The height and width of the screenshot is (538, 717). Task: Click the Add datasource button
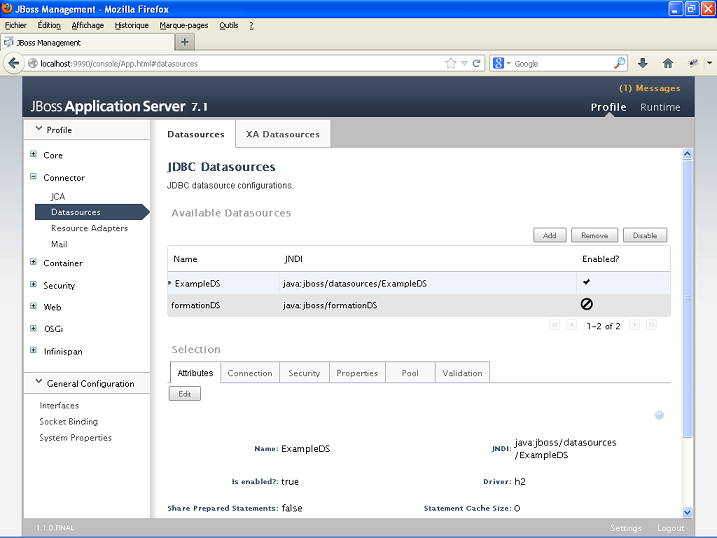point(549,235)
